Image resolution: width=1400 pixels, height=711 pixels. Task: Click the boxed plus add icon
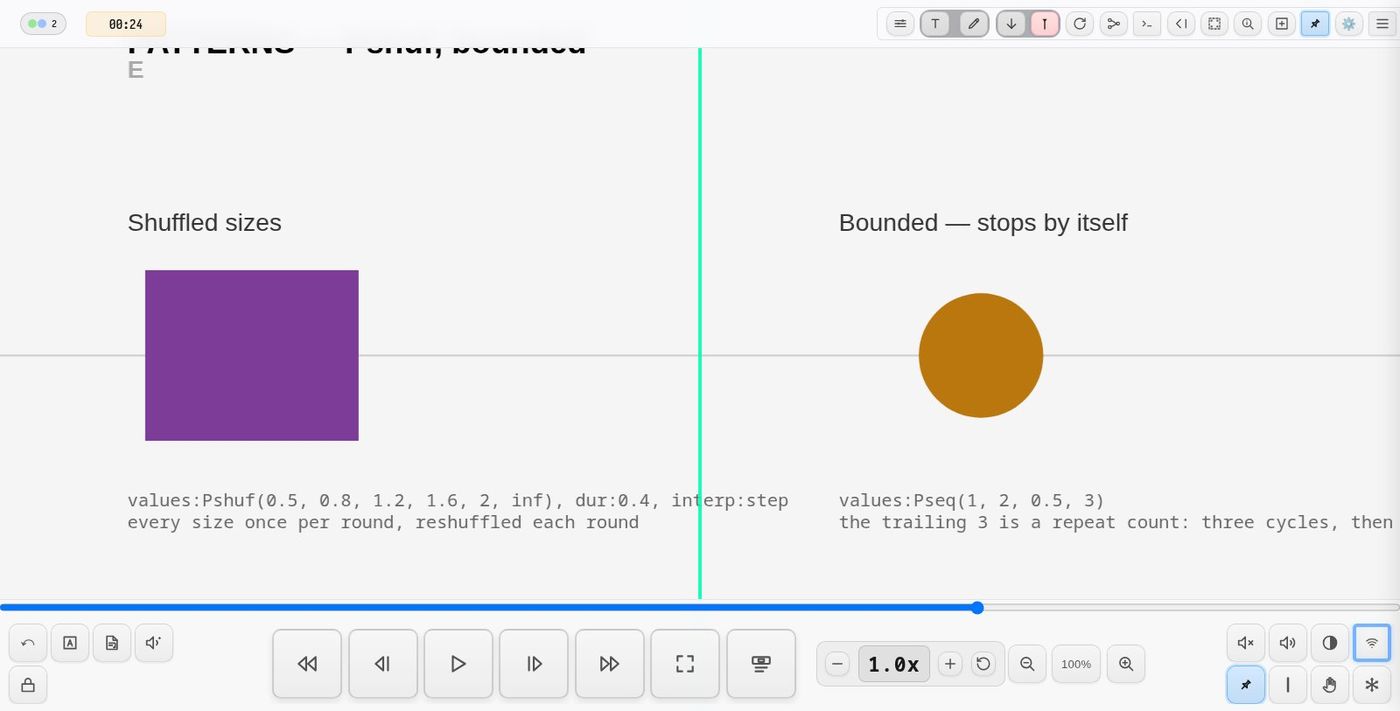(1282, 24)
